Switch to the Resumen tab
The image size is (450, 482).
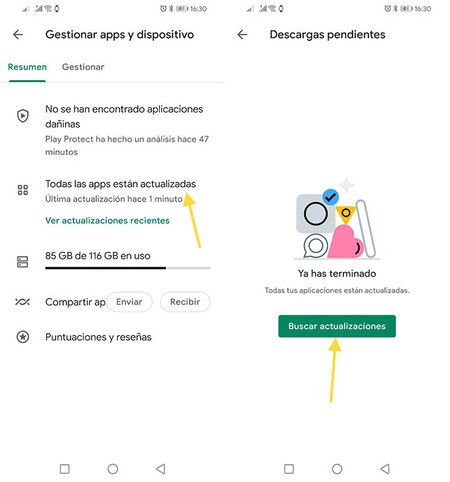point(27,67)
